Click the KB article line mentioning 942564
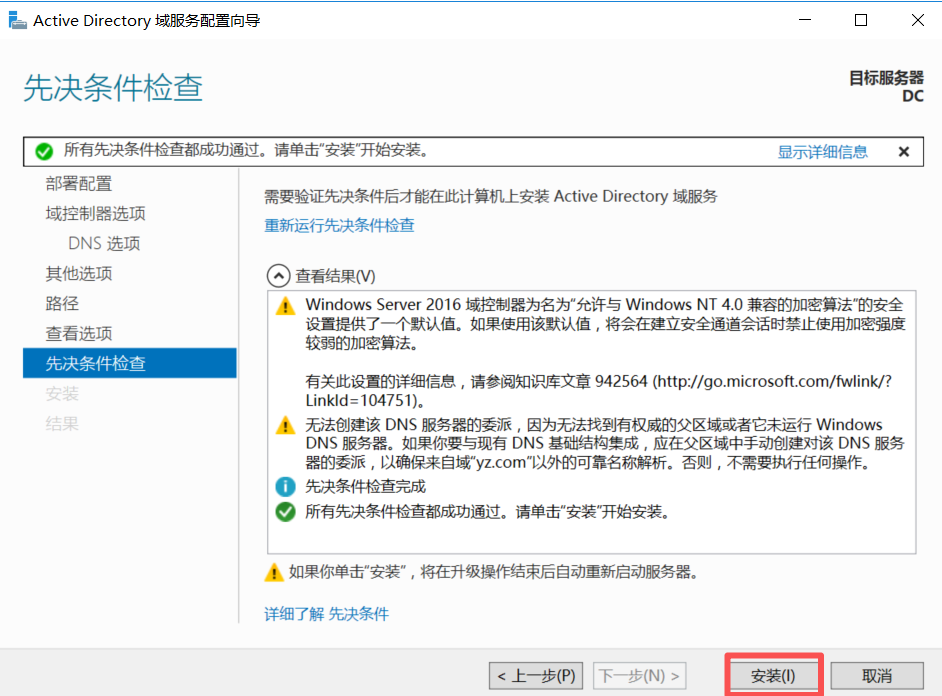The width and height of the screenshot is (942, 696). click(598, 391)
